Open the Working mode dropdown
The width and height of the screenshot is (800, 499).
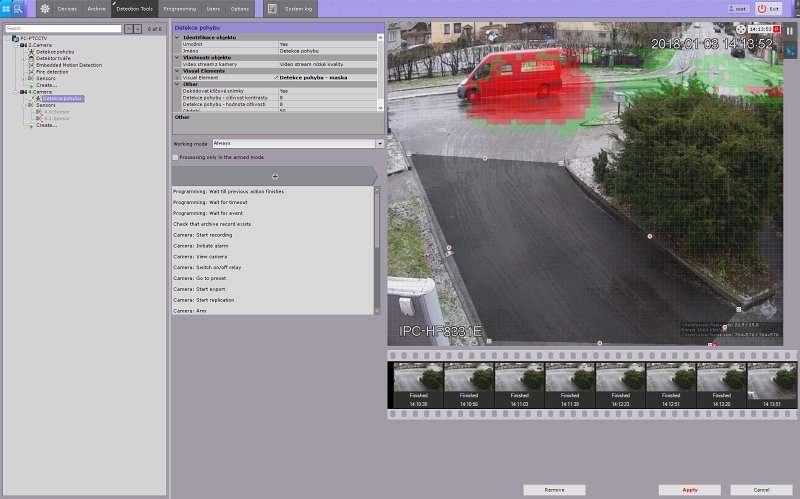point(380,144)
